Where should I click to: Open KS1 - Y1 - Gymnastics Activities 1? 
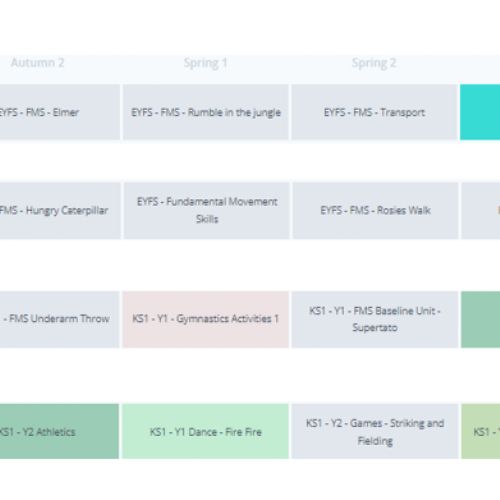(x=205, y=319)
